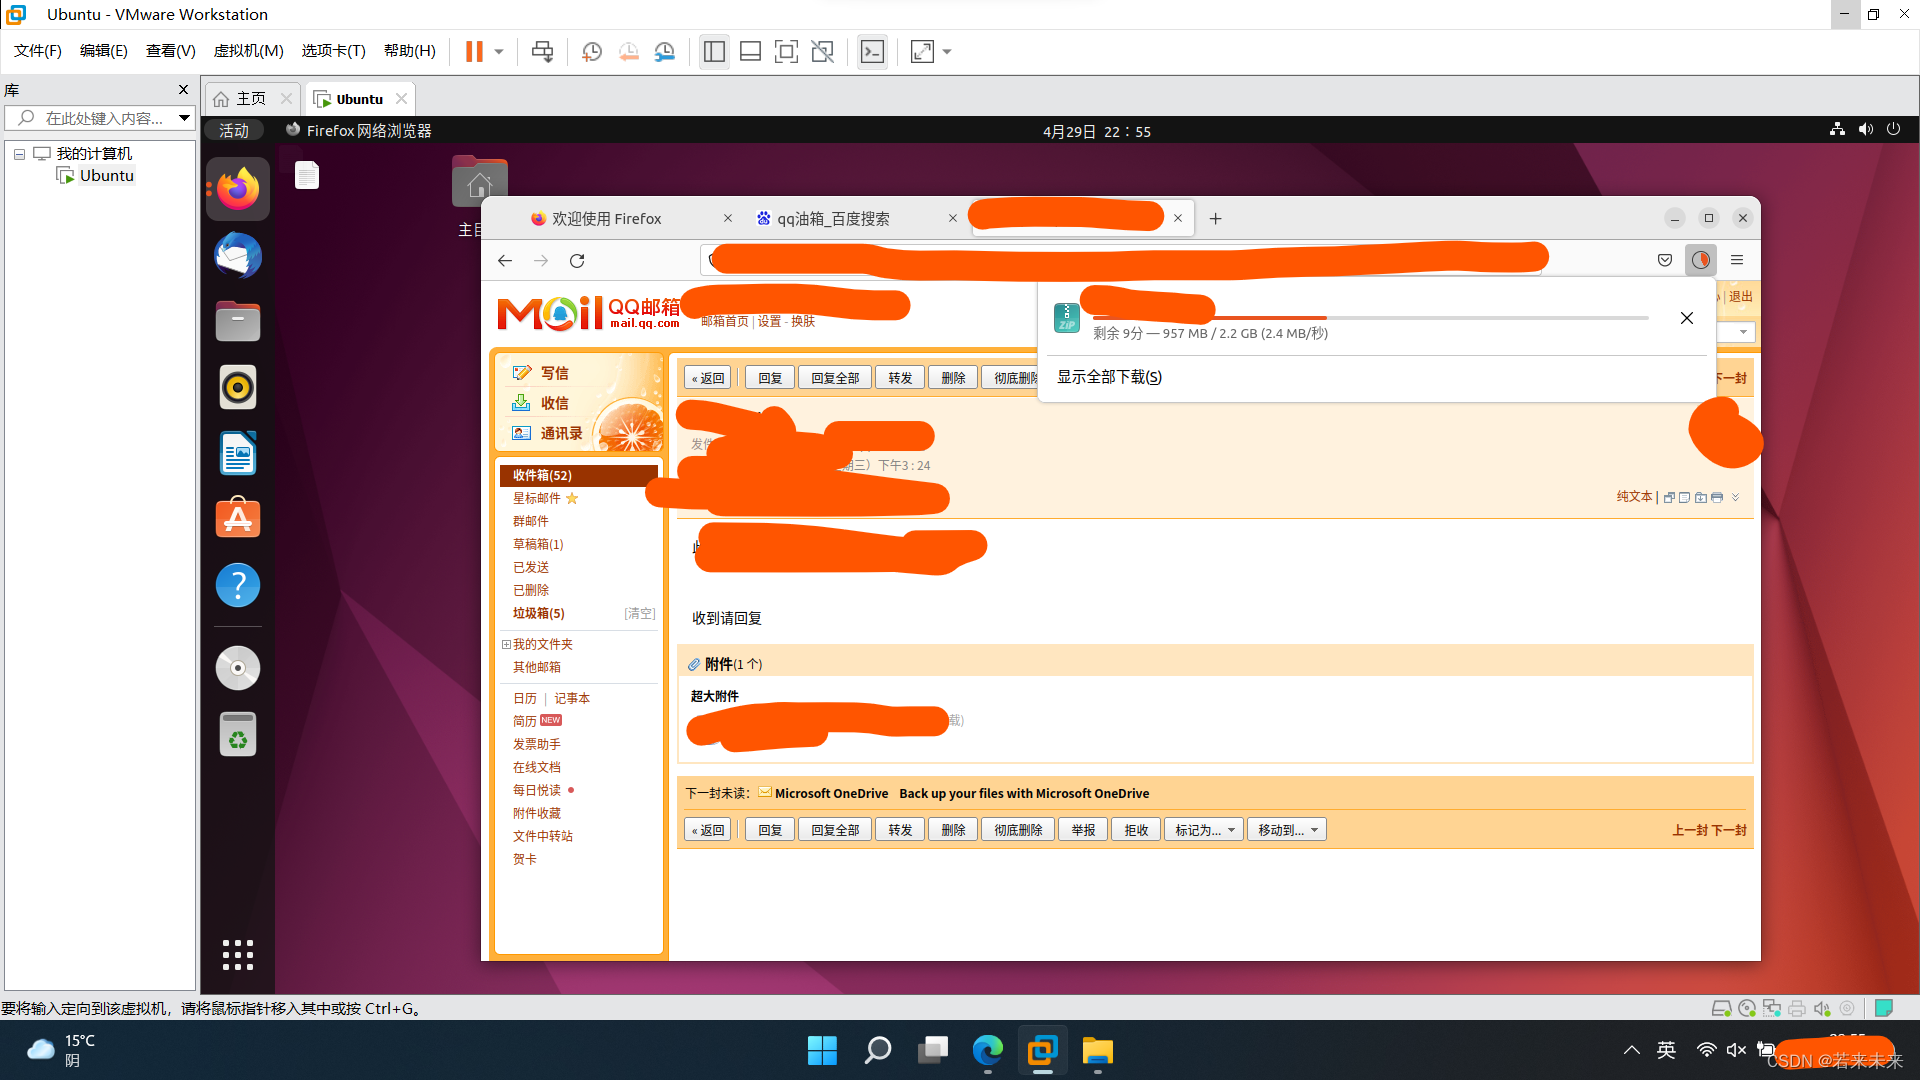This screenshot has width=1920, height=1080.
Task: Click 写信 to compose mail
Action: point(555,373)
